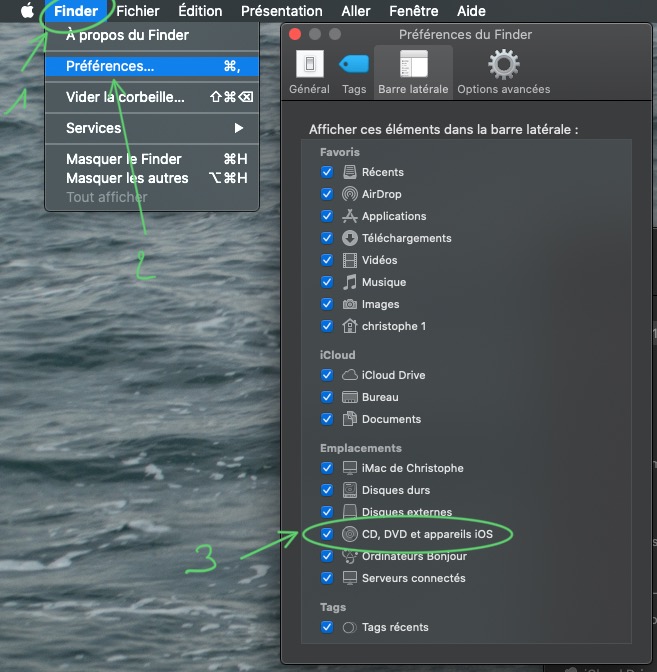Click the Bureau desktop icon
Viewport: 657px width, 672px height.
pos(350,397)
